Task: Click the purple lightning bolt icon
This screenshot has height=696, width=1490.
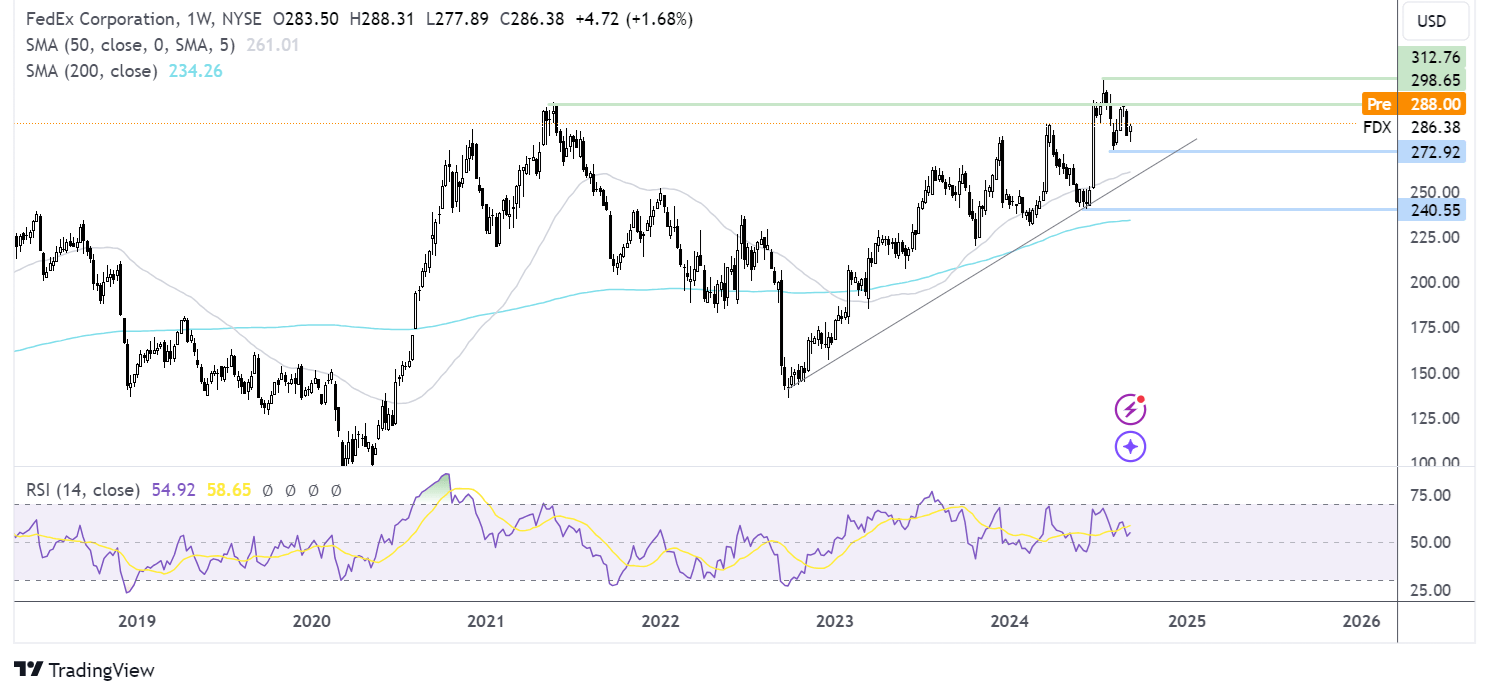Action: (1130, 408)
